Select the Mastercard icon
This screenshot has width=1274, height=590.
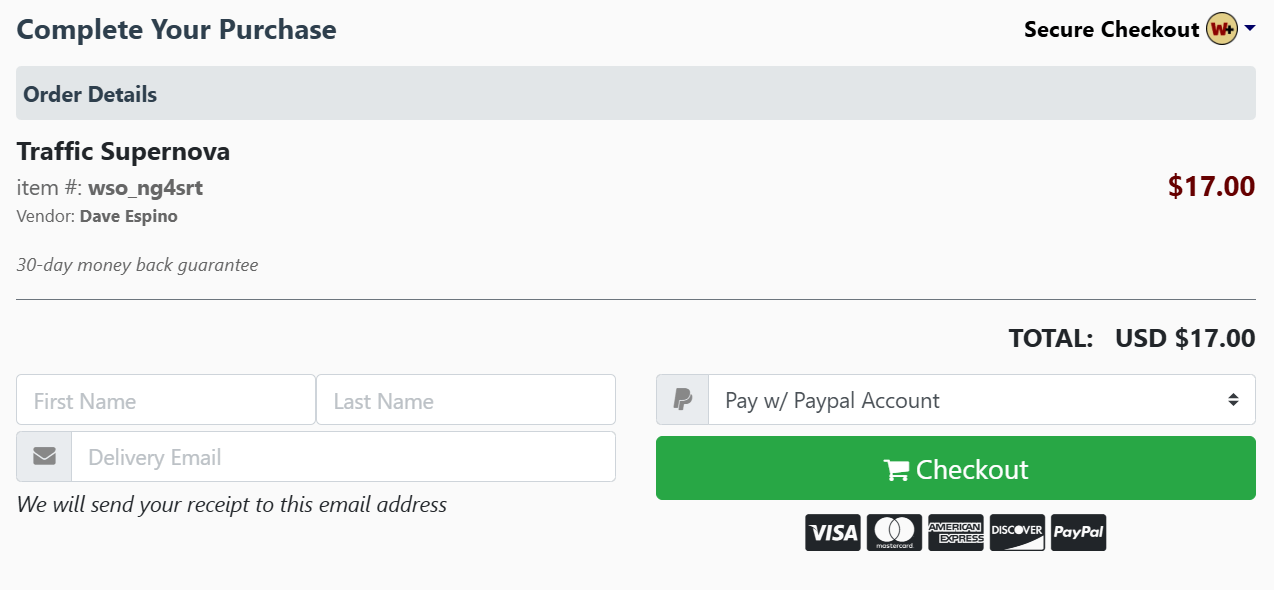pos(893,532)
